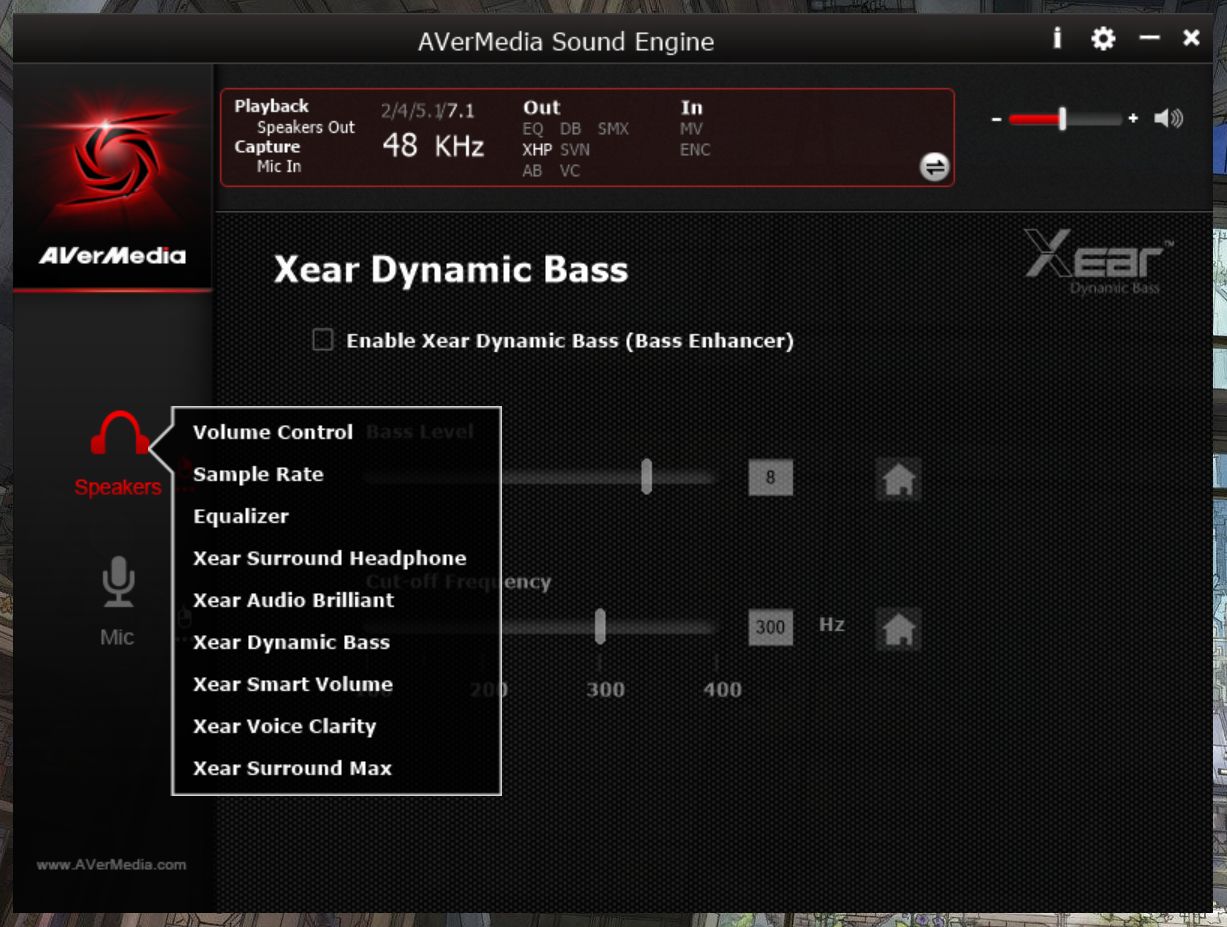
Task: Click the MV indicator under In
Action: [691, 129]
